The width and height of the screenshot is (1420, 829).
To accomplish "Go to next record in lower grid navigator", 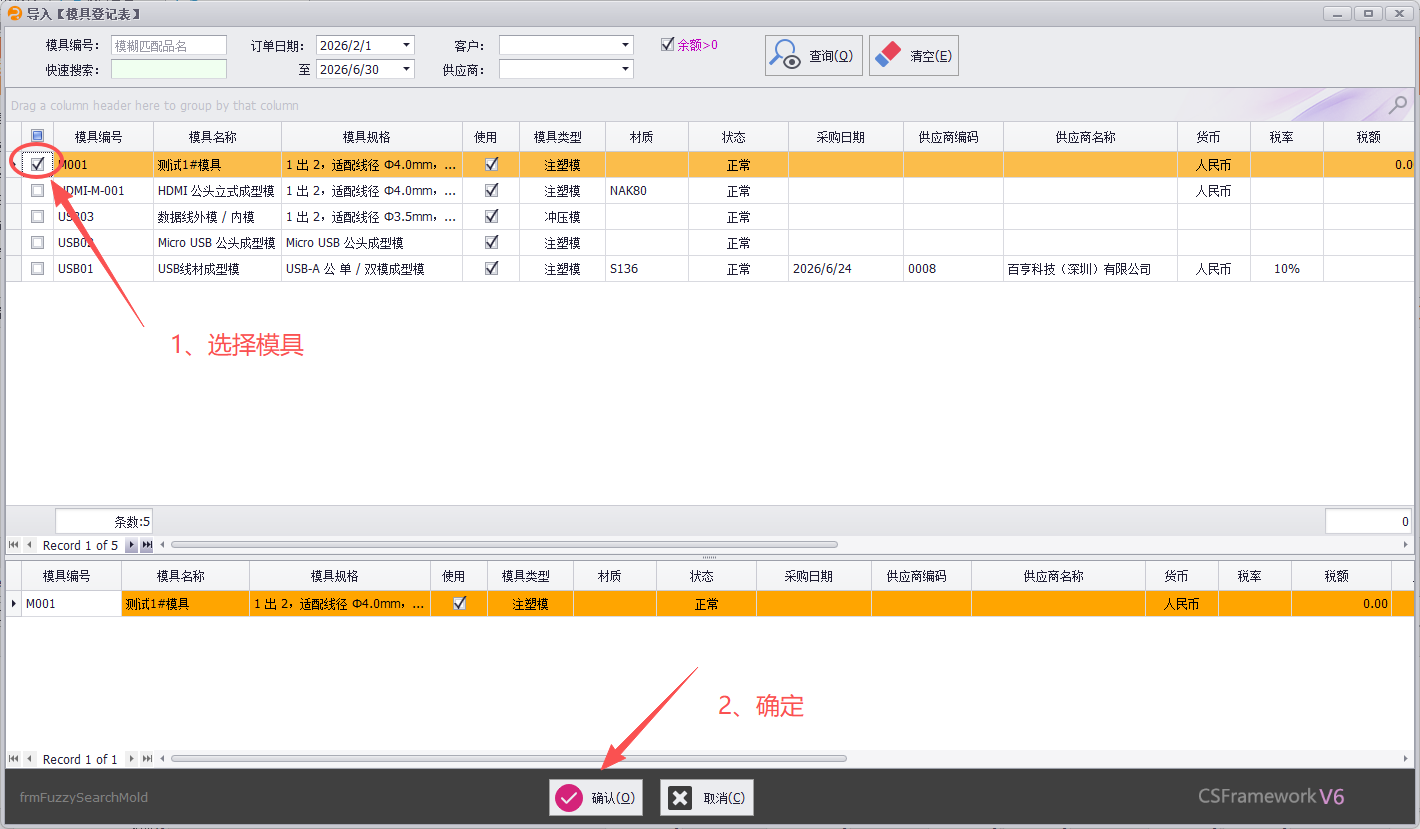I will click(131, 759).
